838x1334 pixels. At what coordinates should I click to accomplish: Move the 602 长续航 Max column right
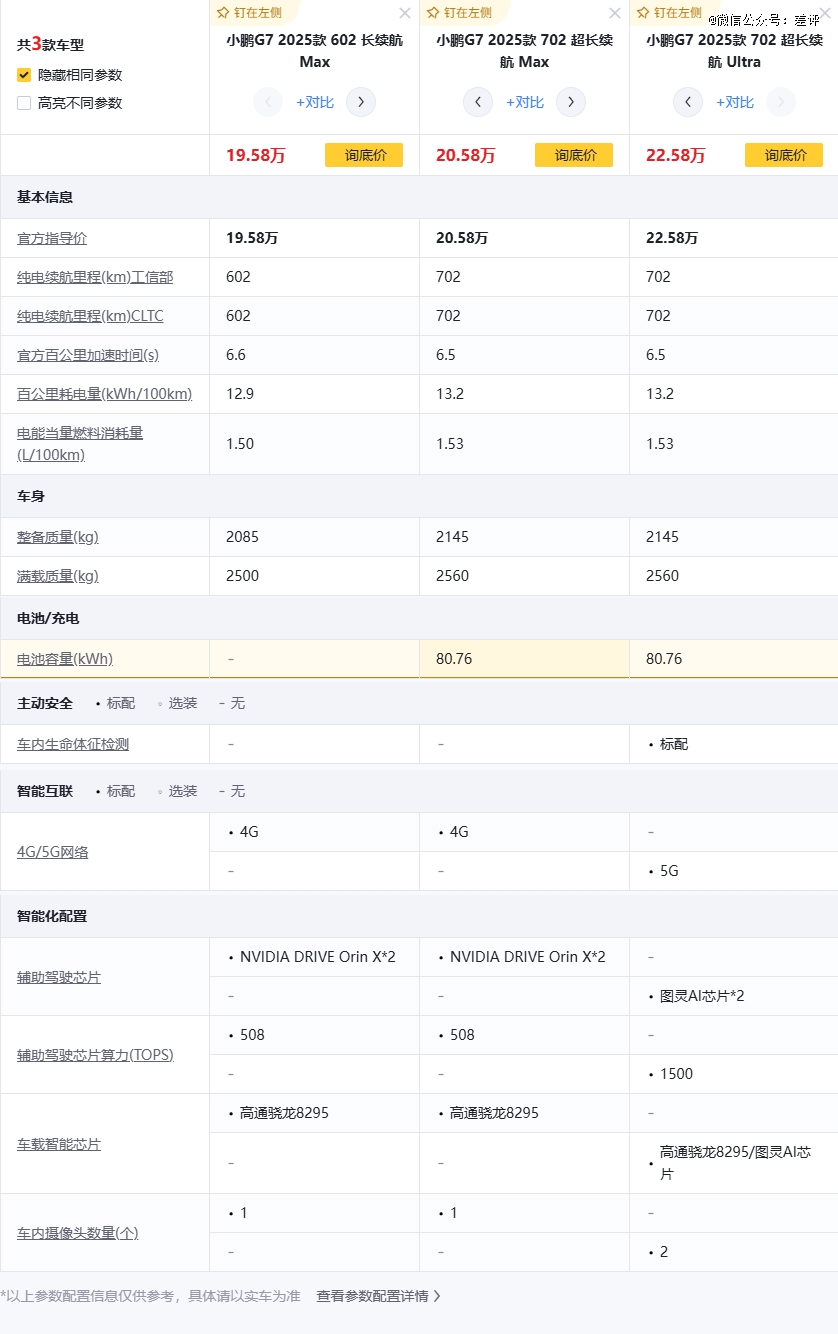[x=361, y=102]
